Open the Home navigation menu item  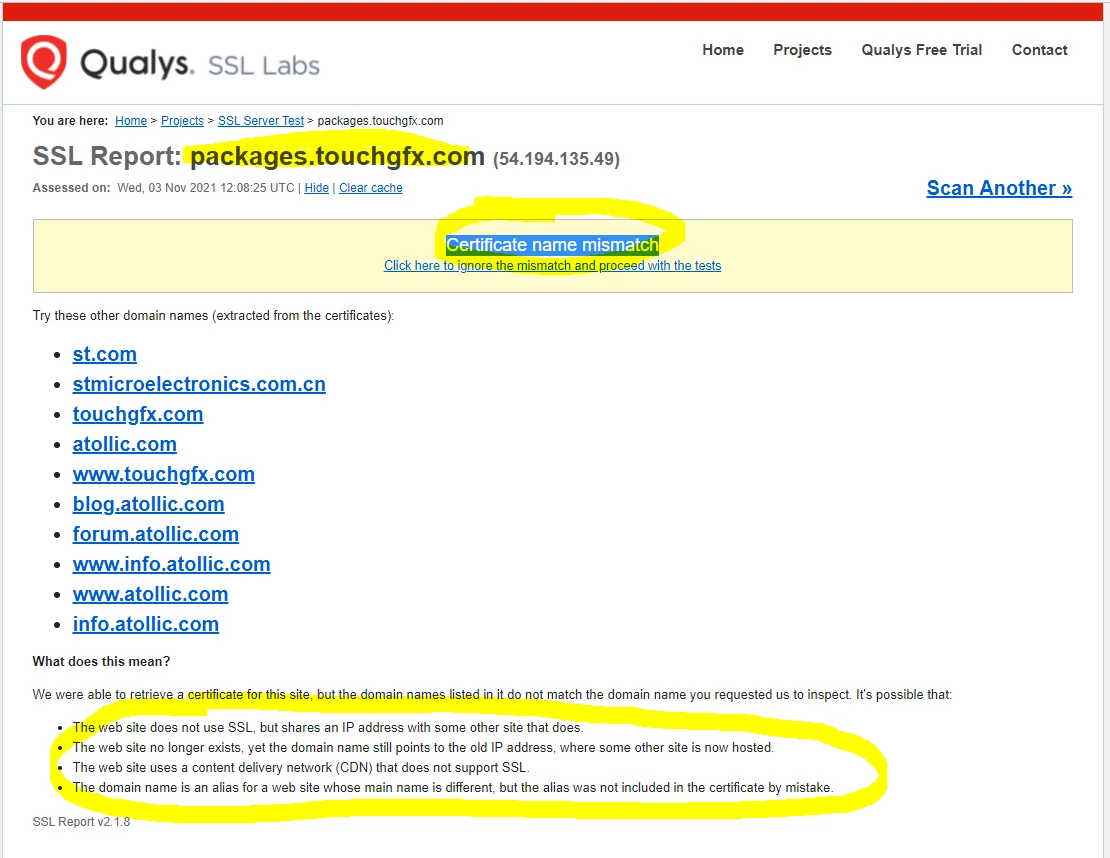(723, 50)
